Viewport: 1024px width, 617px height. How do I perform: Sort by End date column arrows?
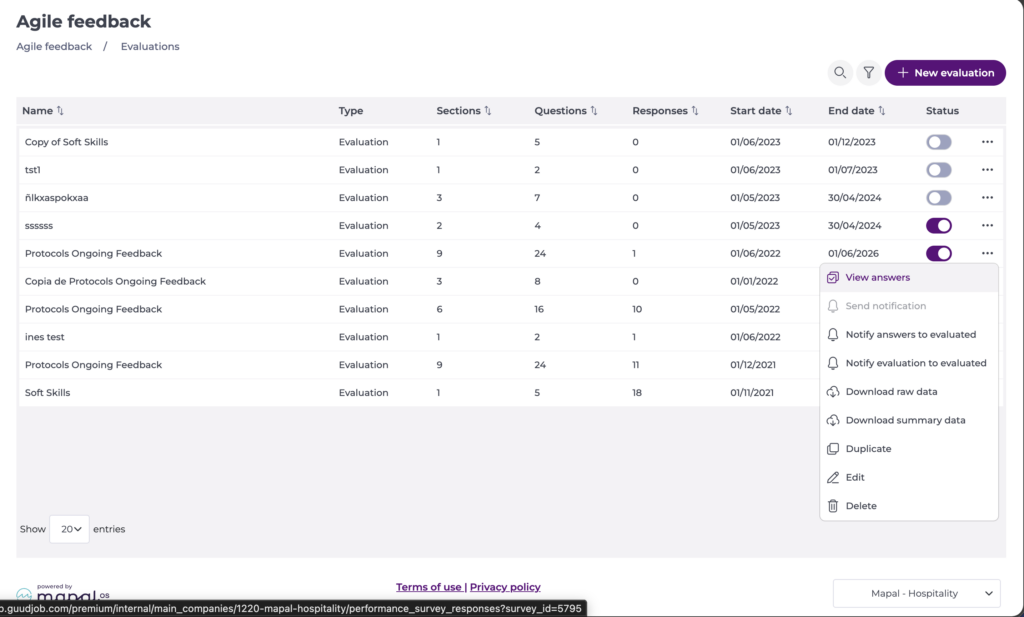882,111
